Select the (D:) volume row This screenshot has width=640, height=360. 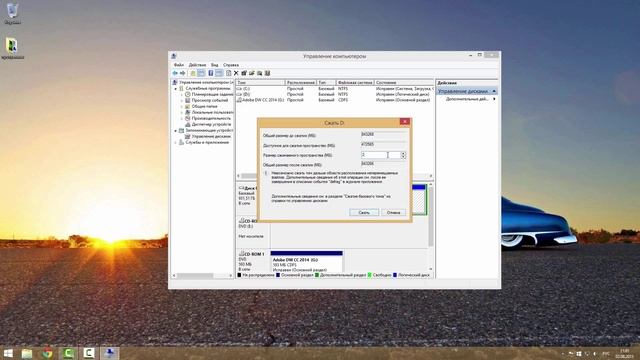(x=334, y=94)
